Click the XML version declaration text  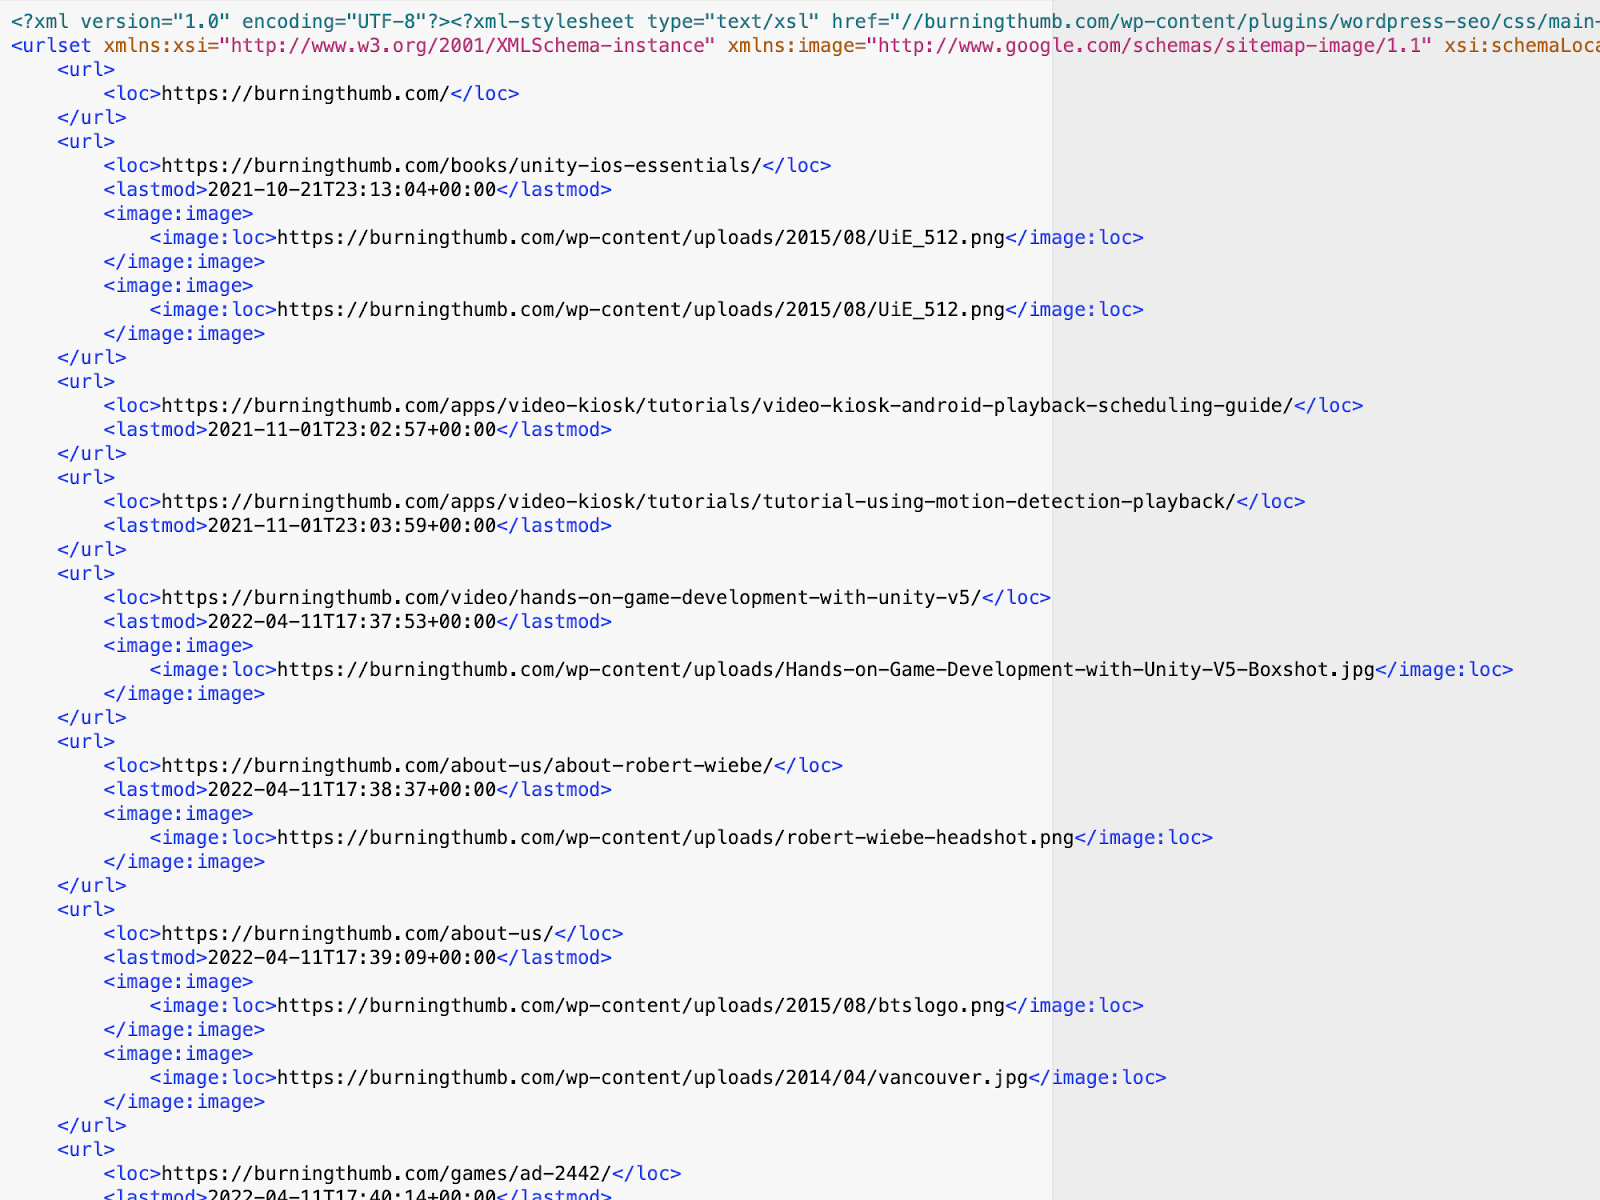tap(231, 21)
